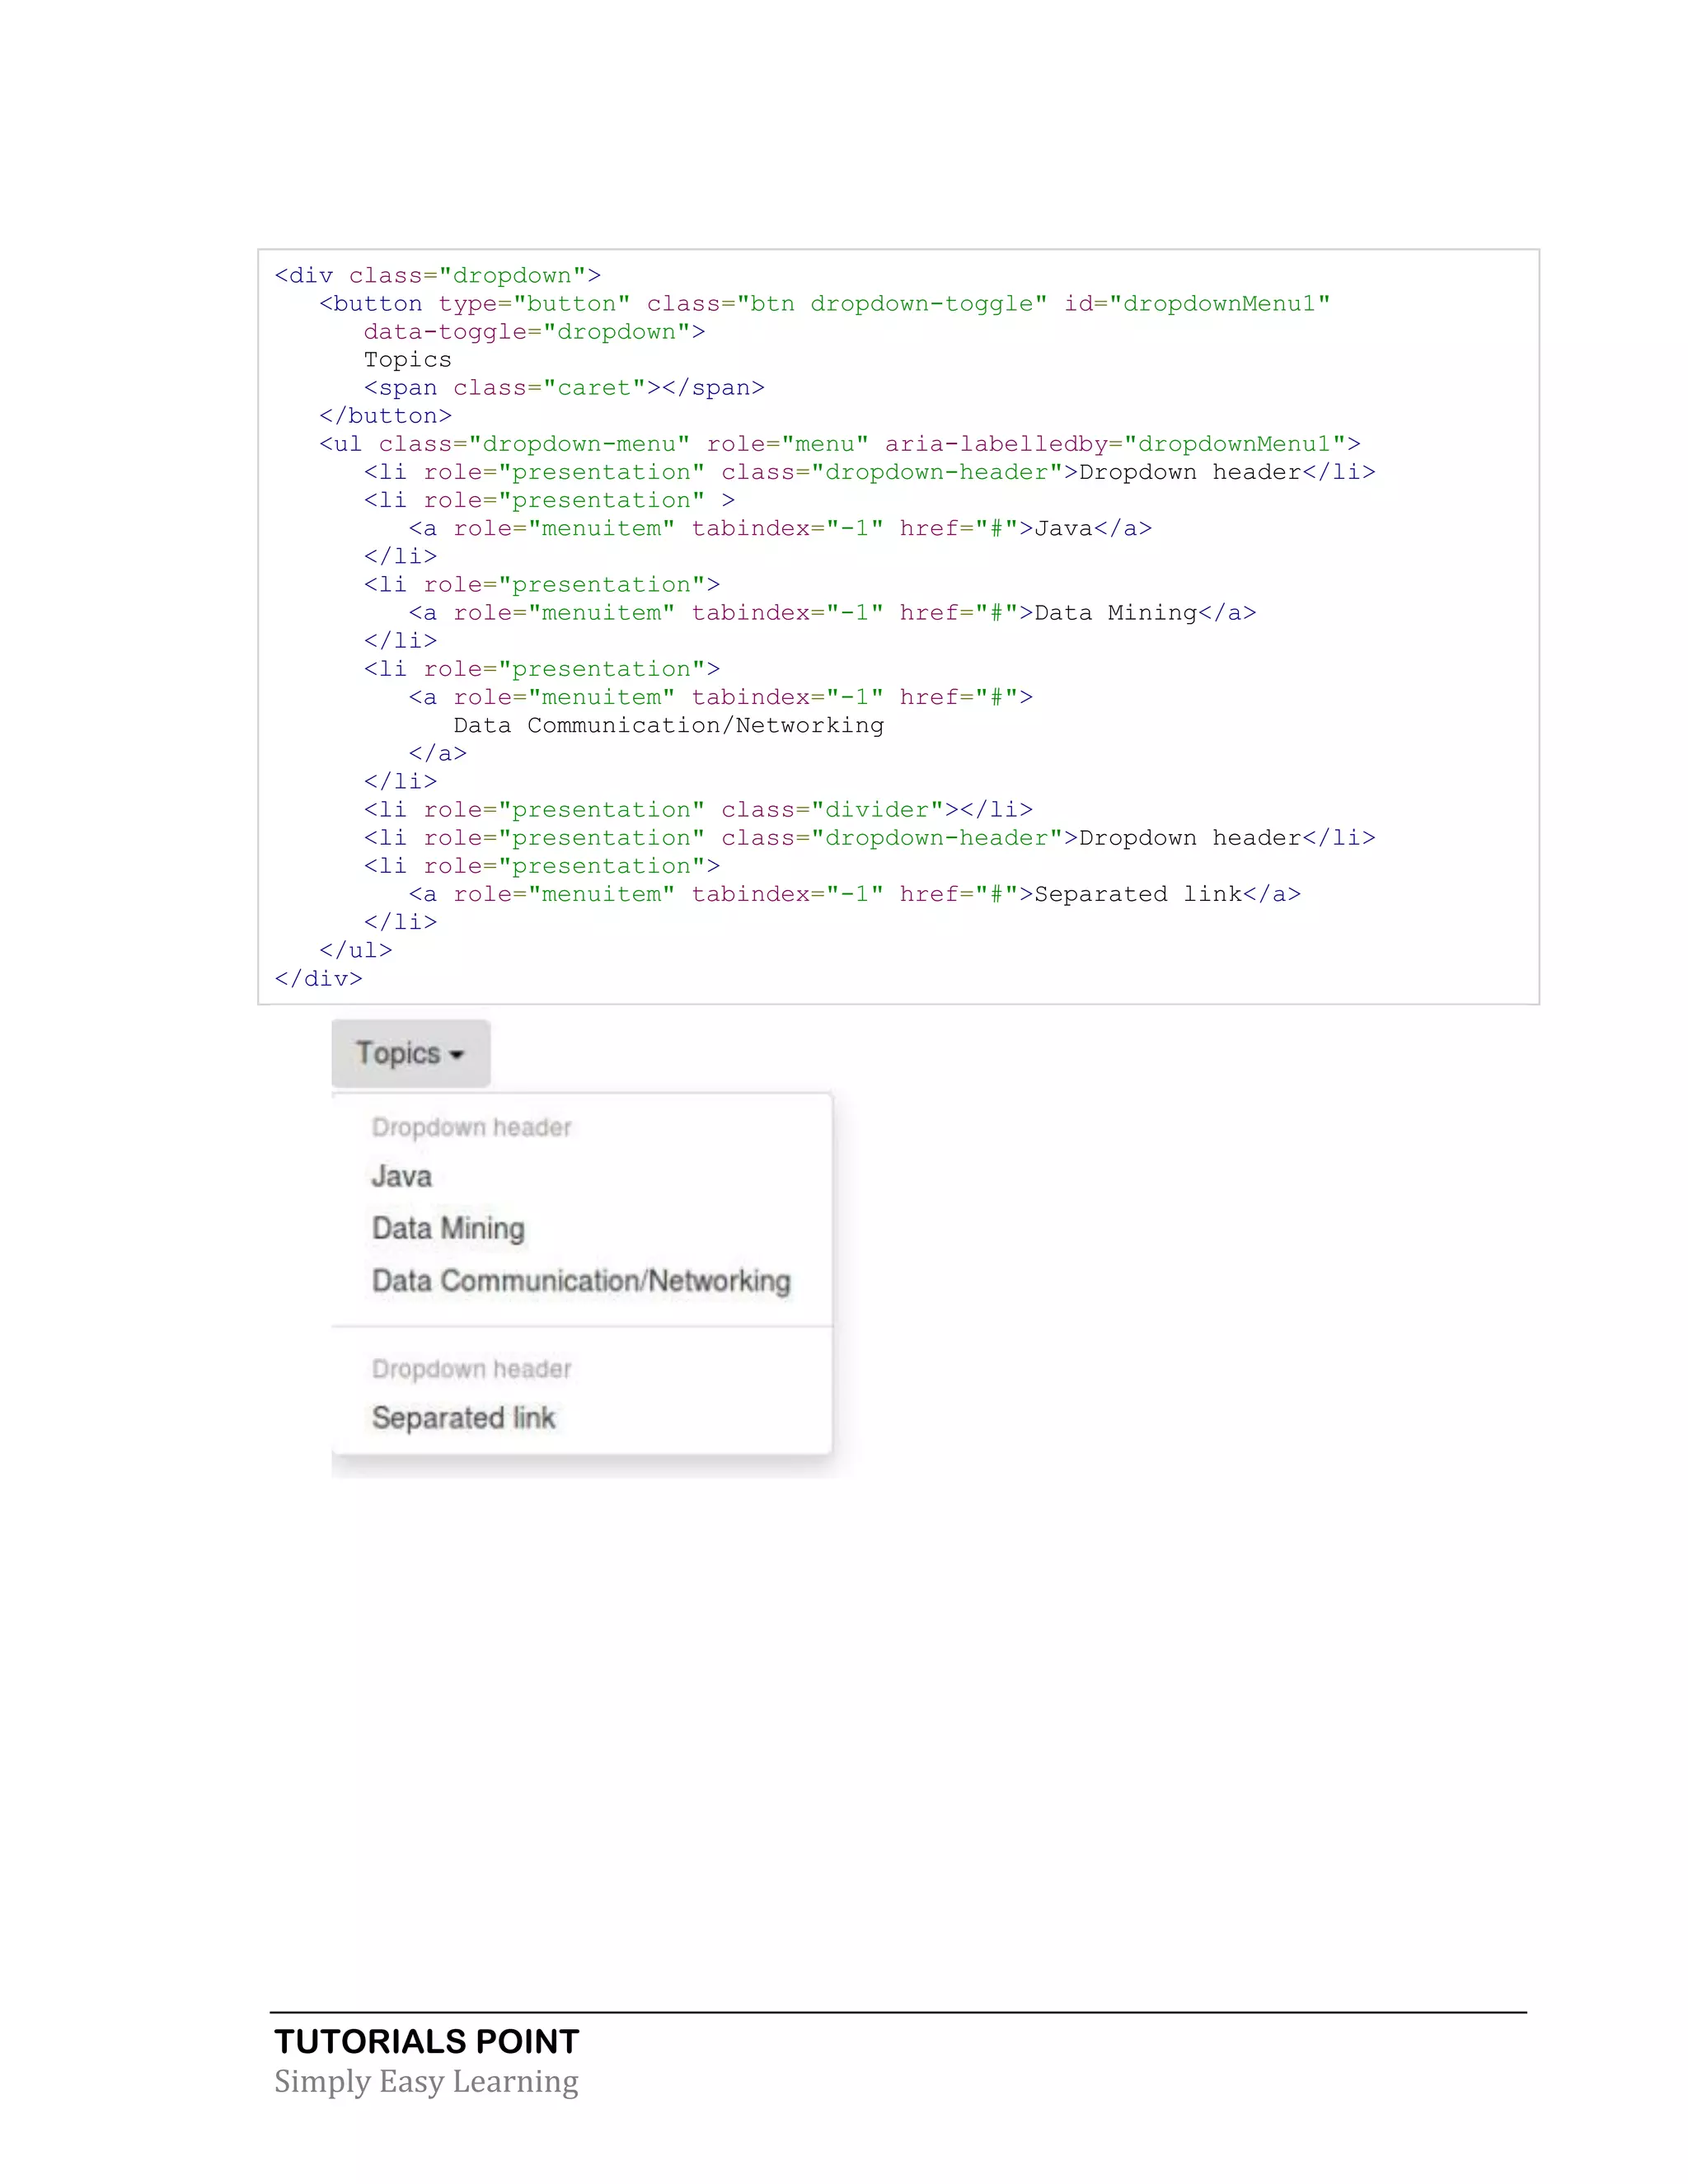Click the Dropdown header label above Separated link
Screen dimensions: 1688x2184
[x=471, y=1369]
